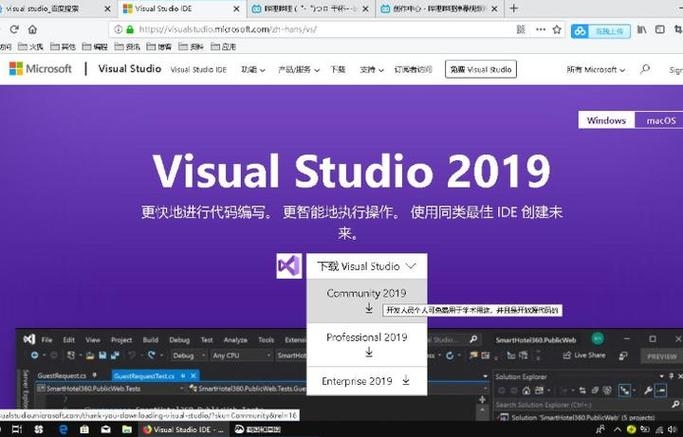683x437 pixels.
Task: Expand the 支持 navigation menu
Action: 372,70
